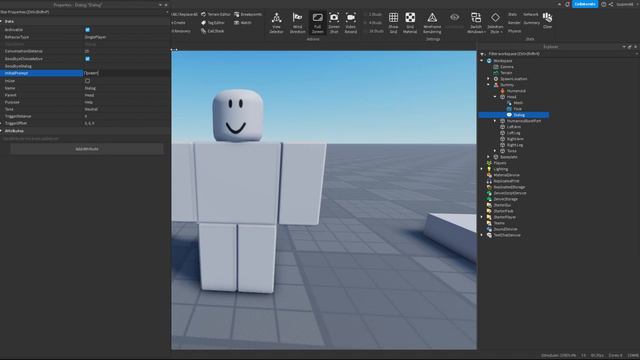
Task: Click the BehaviorType value SinglePlayer
Action: point(95,37)
